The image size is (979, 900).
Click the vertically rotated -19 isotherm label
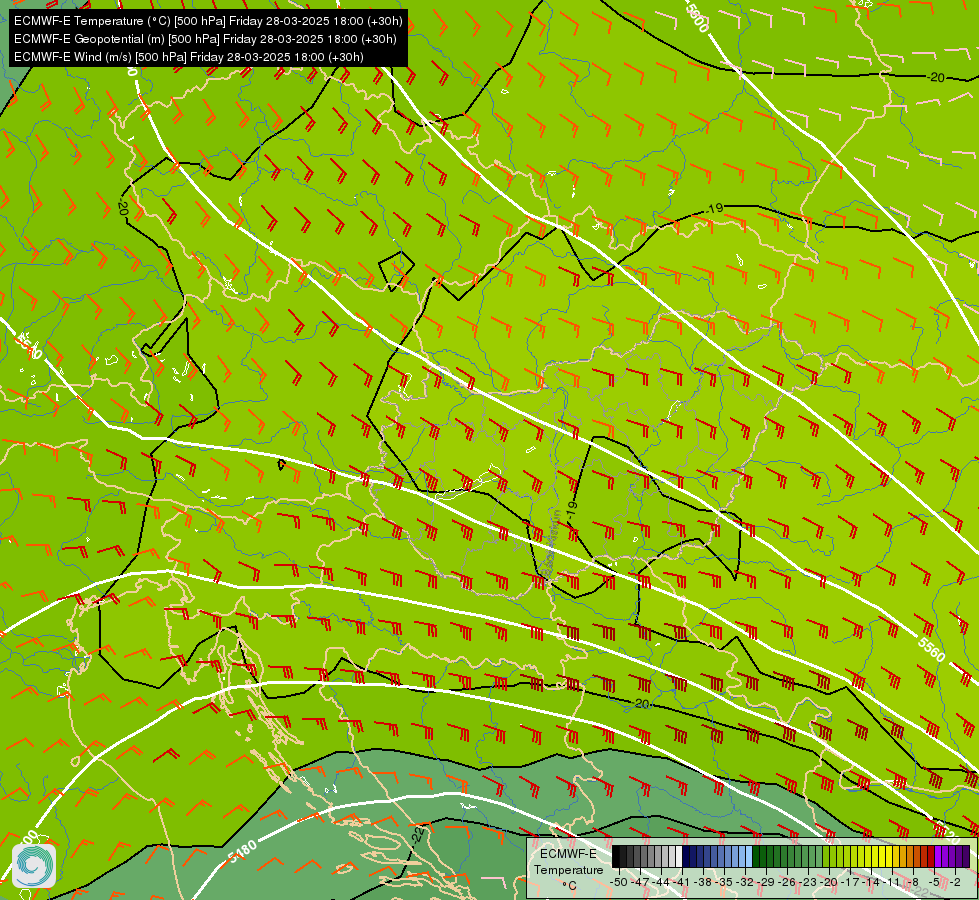(x=572, y=510)
